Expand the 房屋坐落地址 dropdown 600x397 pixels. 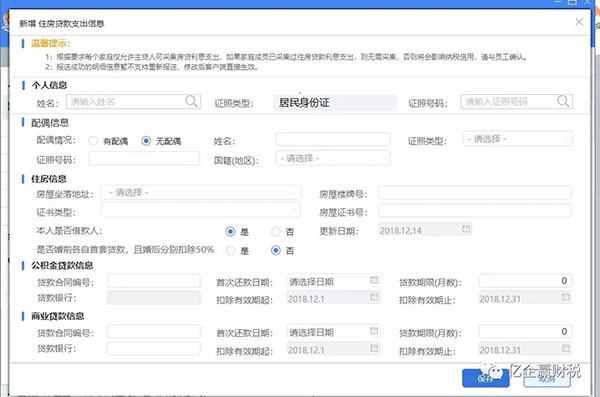(201, 193)
